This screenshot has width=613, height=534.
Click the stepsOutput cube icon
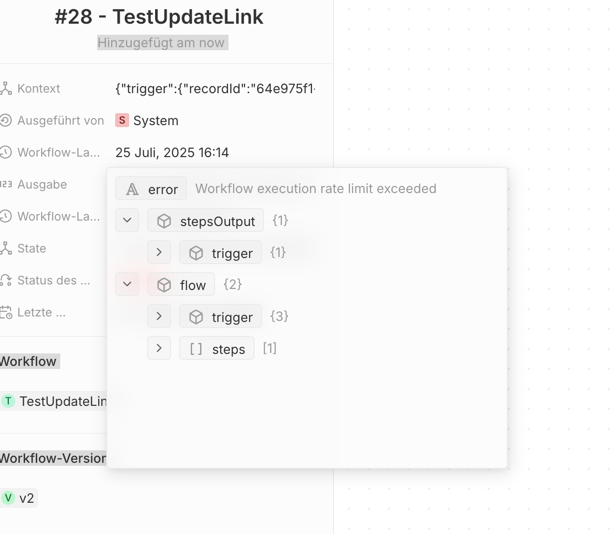164,221
